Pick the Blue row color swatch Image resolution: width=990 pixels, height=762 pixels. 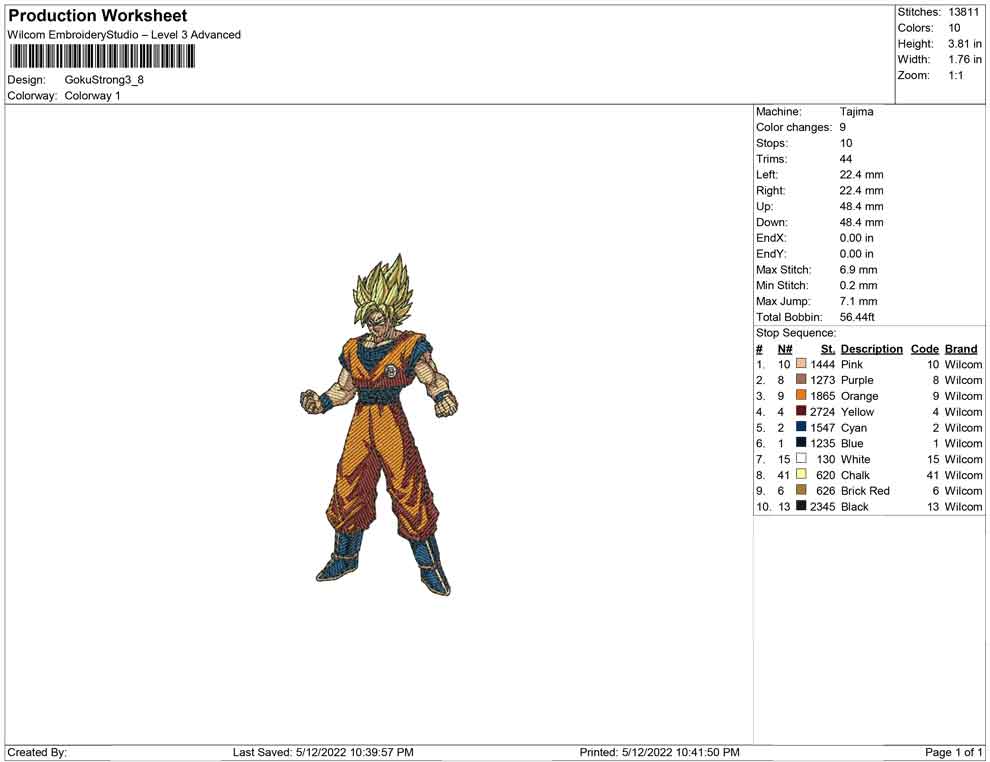(x=801, y=443)
